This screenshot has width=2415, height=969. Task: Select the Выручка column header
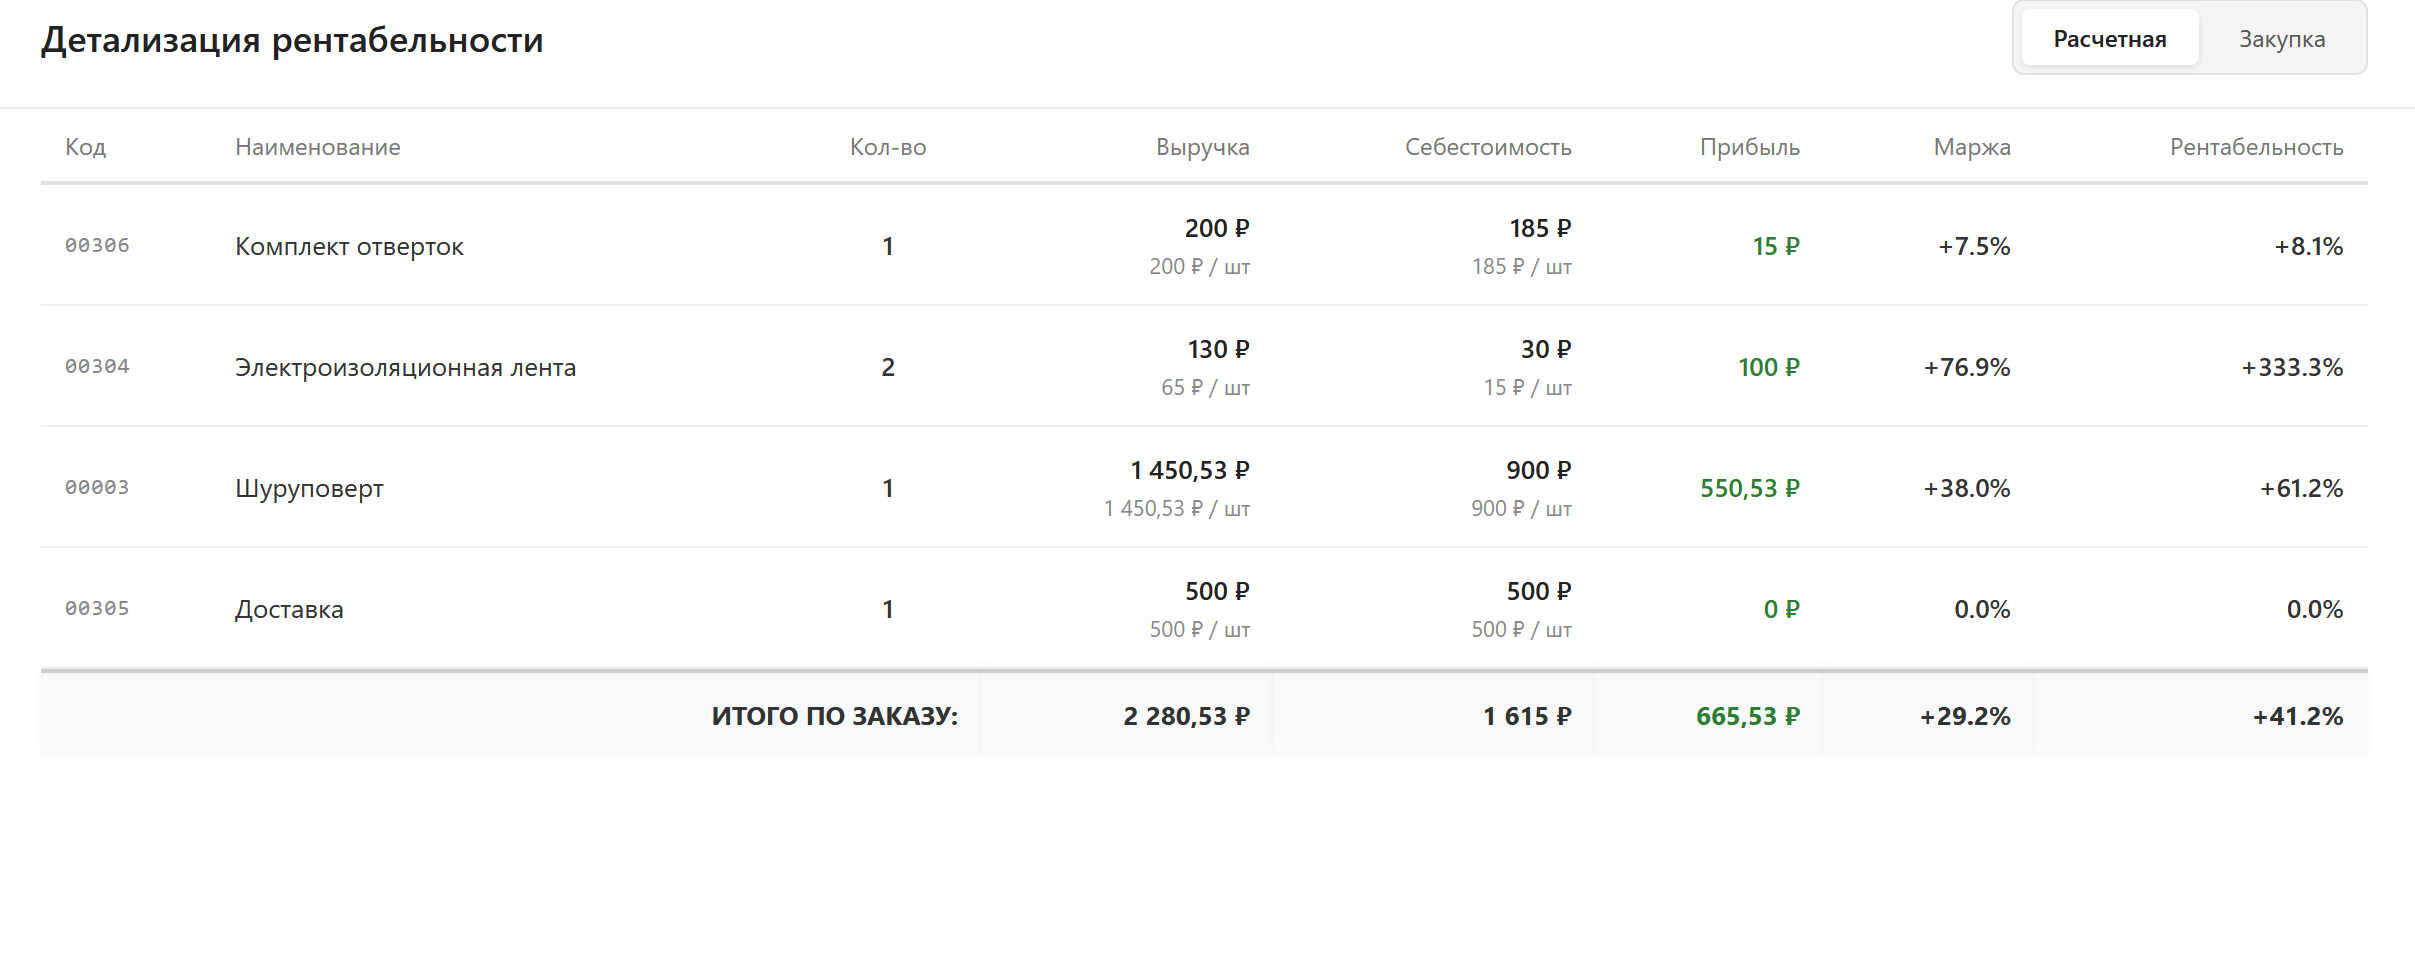(1202, 147)
